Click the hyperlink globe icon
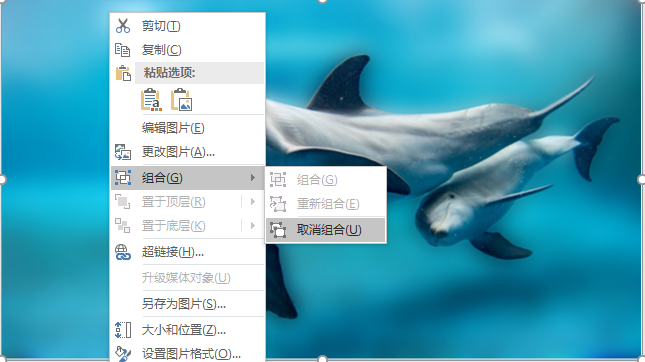The image size is (645, 362). [x=123, y=252]
